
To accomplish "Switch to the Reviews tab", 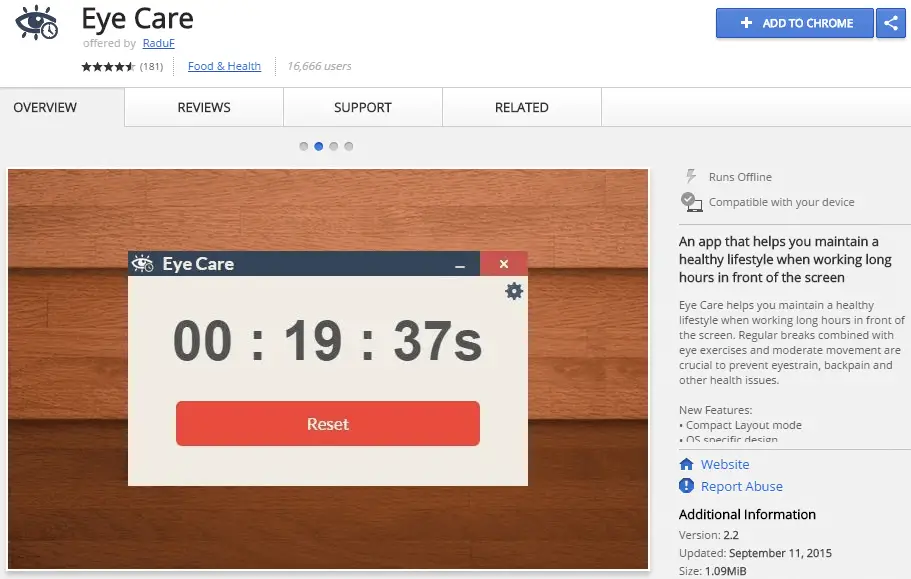I will point(204,107).
